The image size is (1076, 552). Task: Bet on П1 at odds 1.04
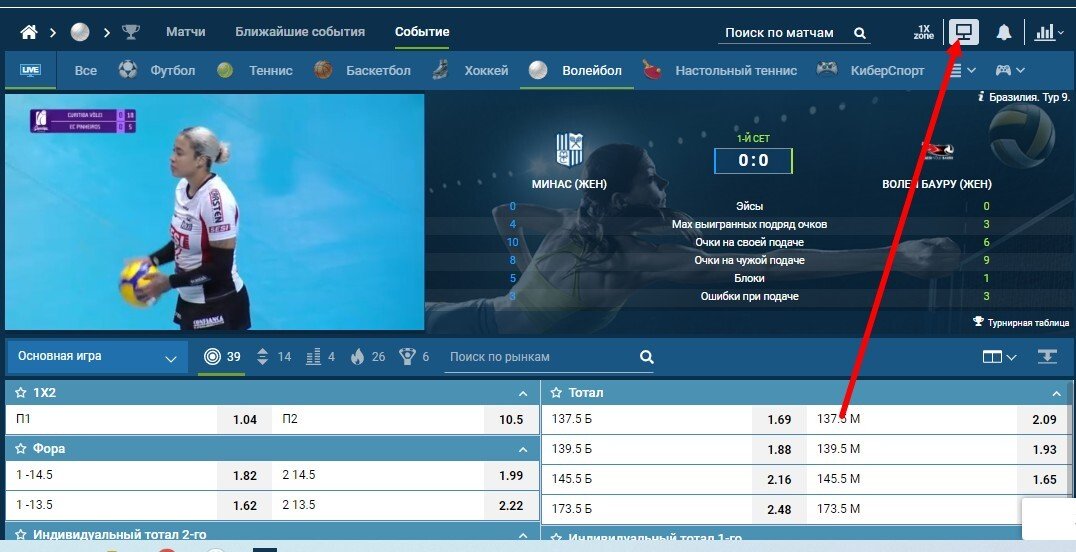click(x=245, y=420)
